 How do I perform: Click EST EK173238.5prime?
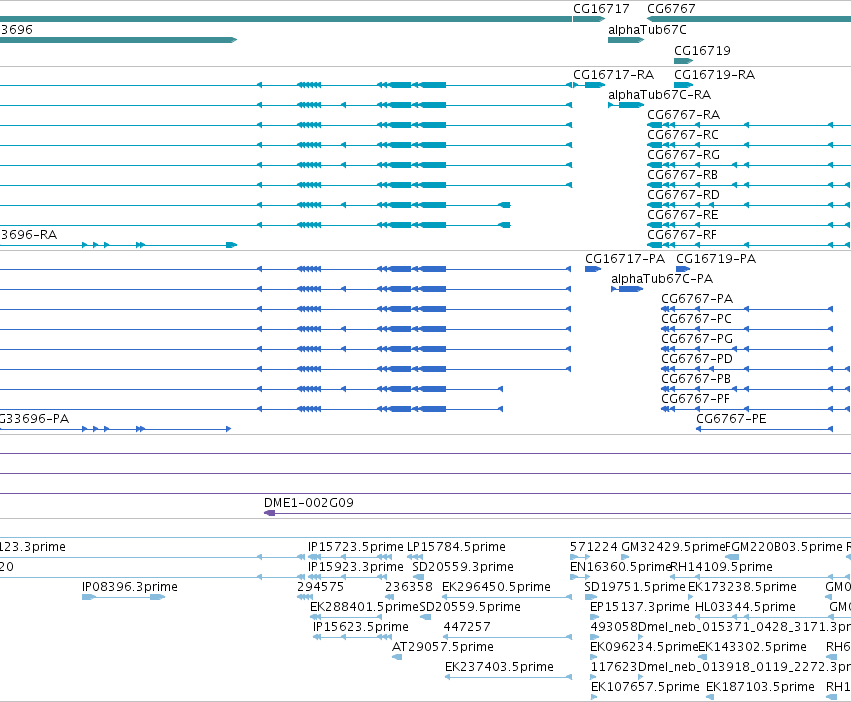742,587
